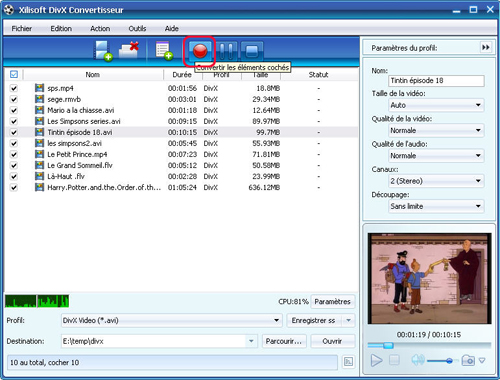Image resolution: width=500 pixels, height=380 pixels.
Task: Click the preview seek slider handle
Action: pos(388,345)
